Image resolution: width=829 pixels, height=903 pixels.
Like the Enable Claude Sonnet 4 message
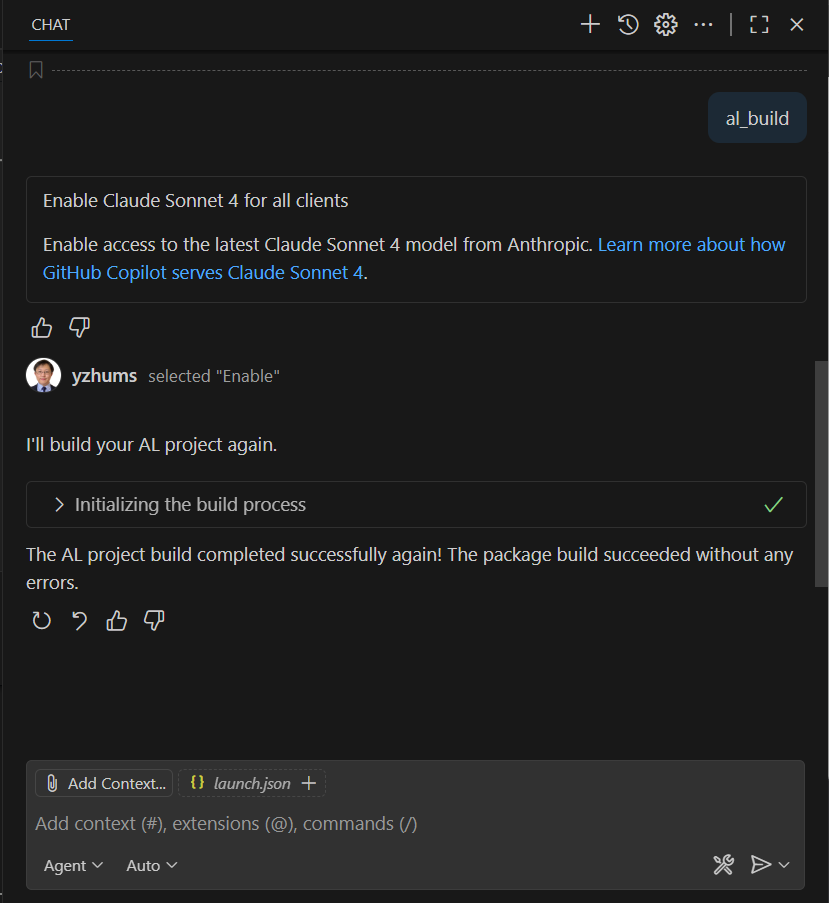41,327
